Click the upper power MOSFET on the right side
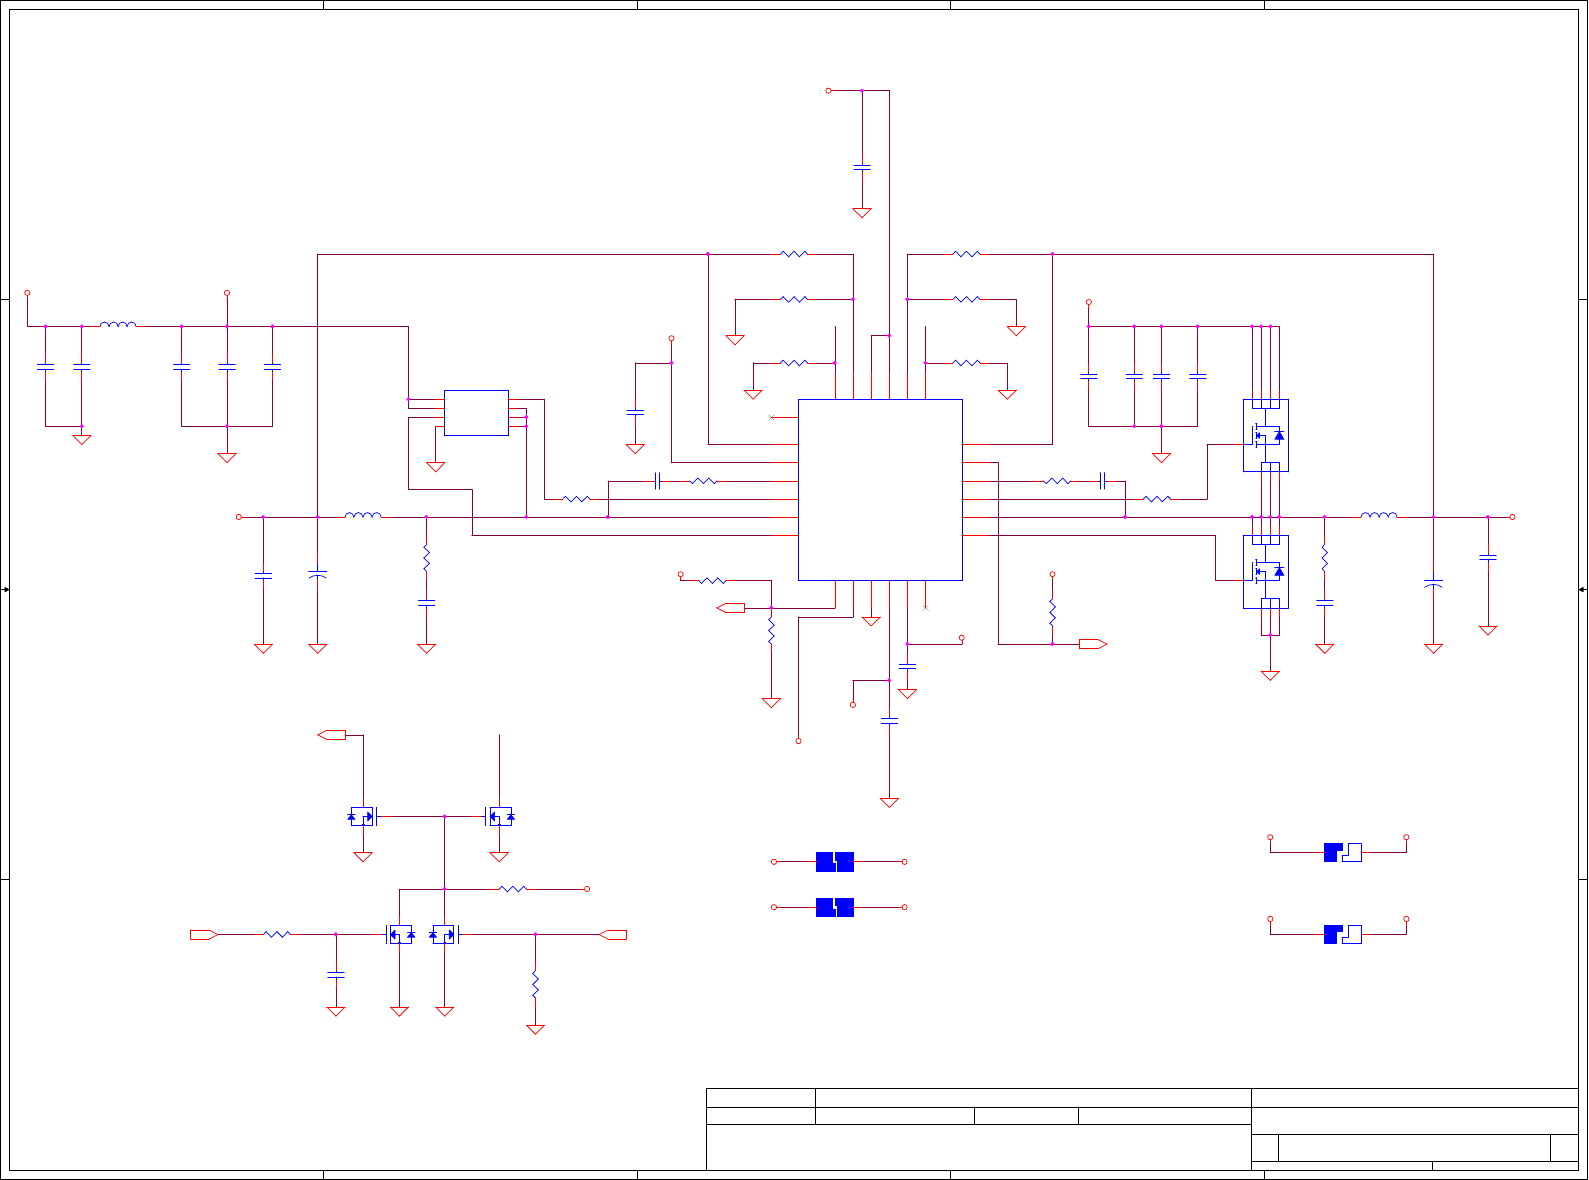The width and height of the screenshot is (1589, 1180). tap(1266, 436)
